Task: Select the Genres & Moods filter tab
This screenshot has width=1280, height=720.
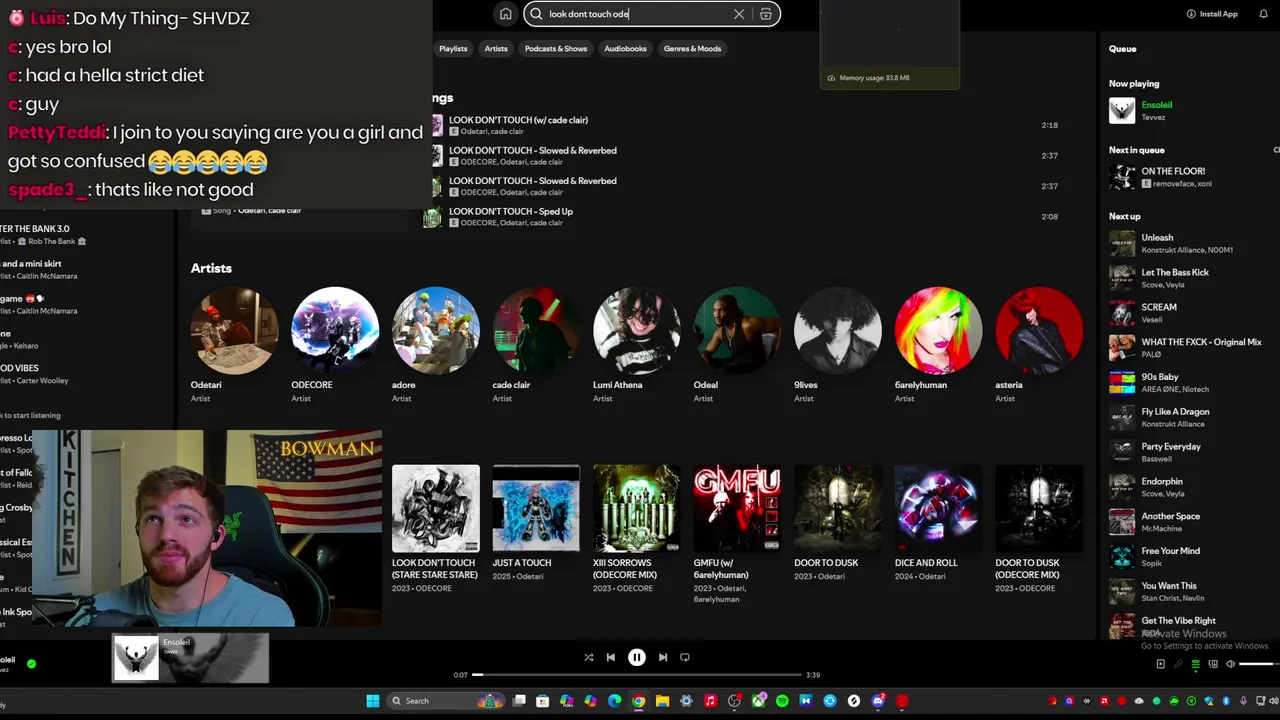Action: (692, 48)
